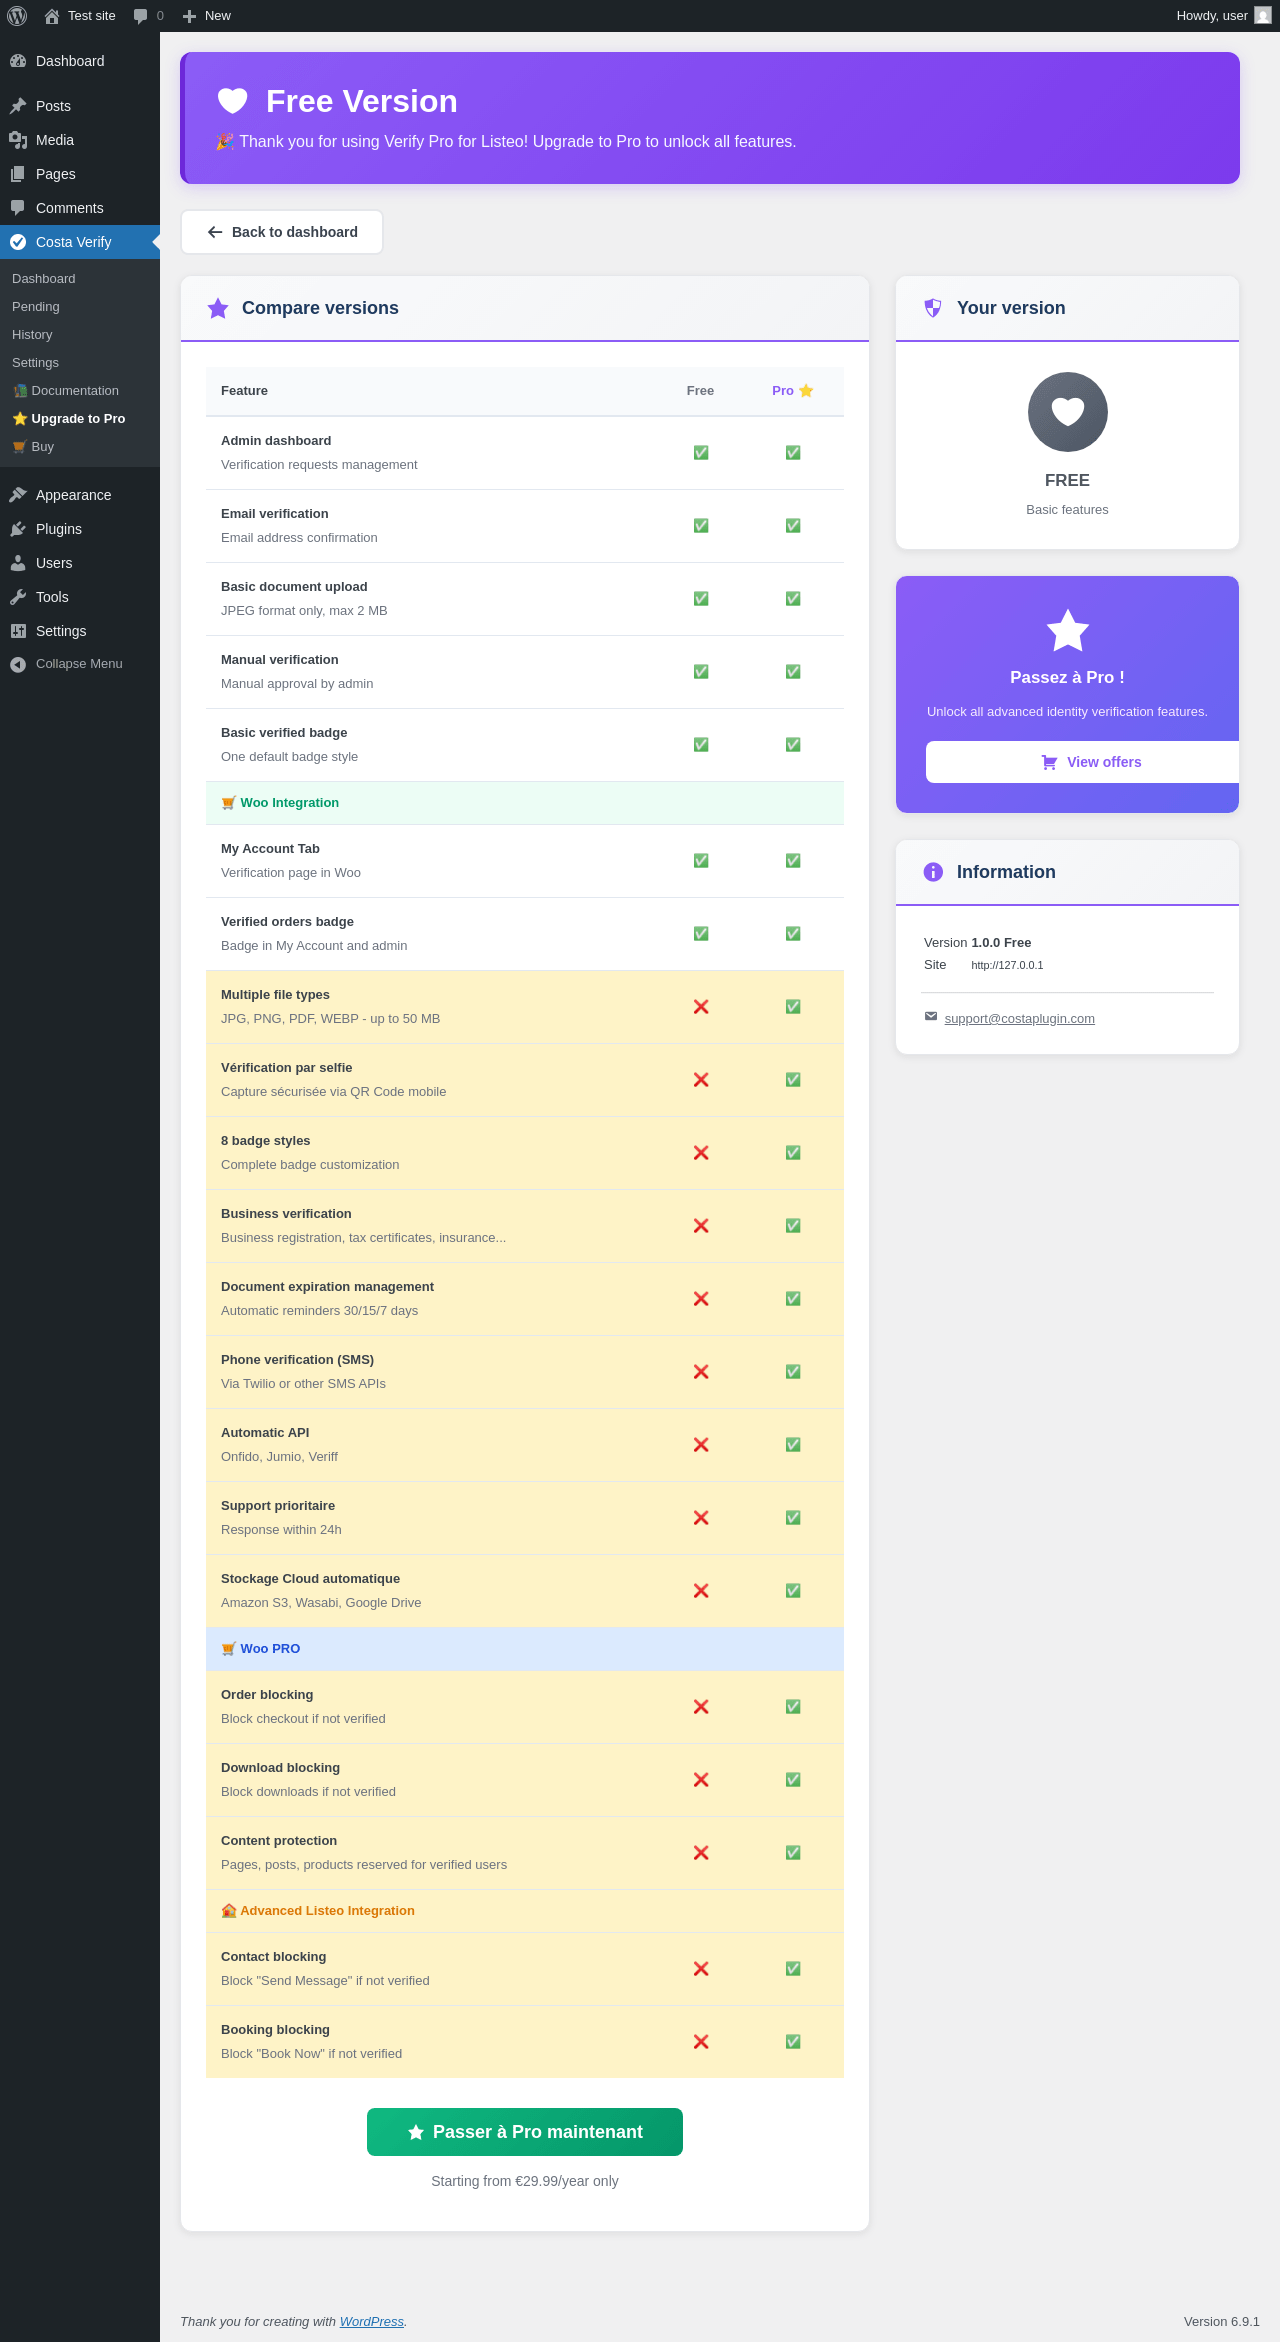Click the Plugins plug icon in sidebar

(18, 529)
